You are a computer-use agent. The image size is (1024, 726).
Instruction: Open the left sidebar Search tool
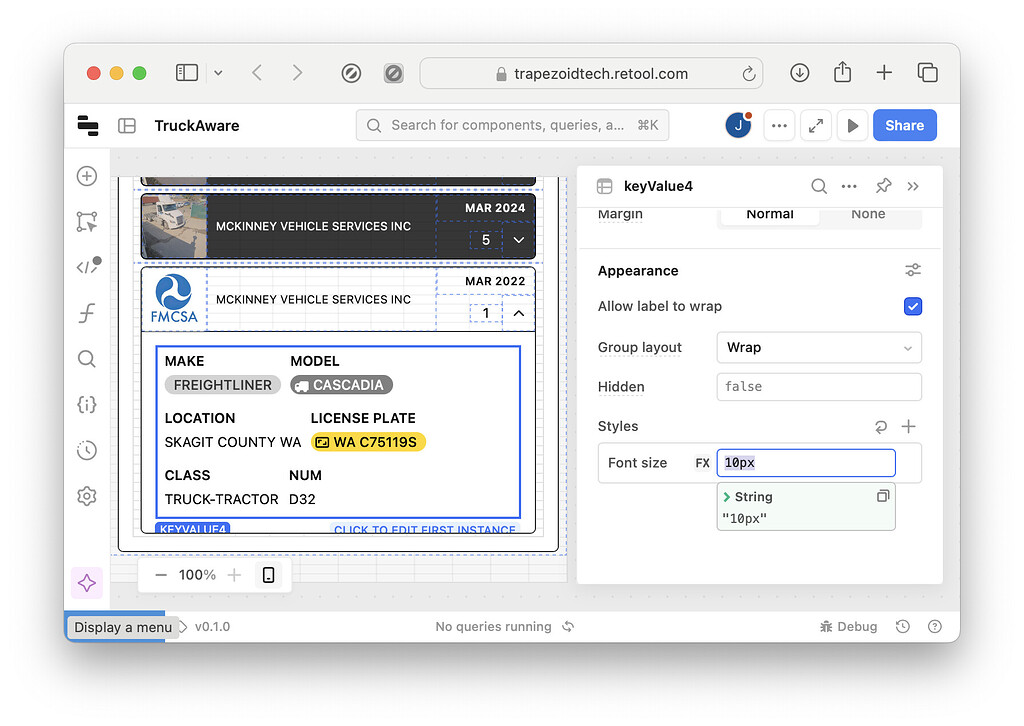pos(87,359)
